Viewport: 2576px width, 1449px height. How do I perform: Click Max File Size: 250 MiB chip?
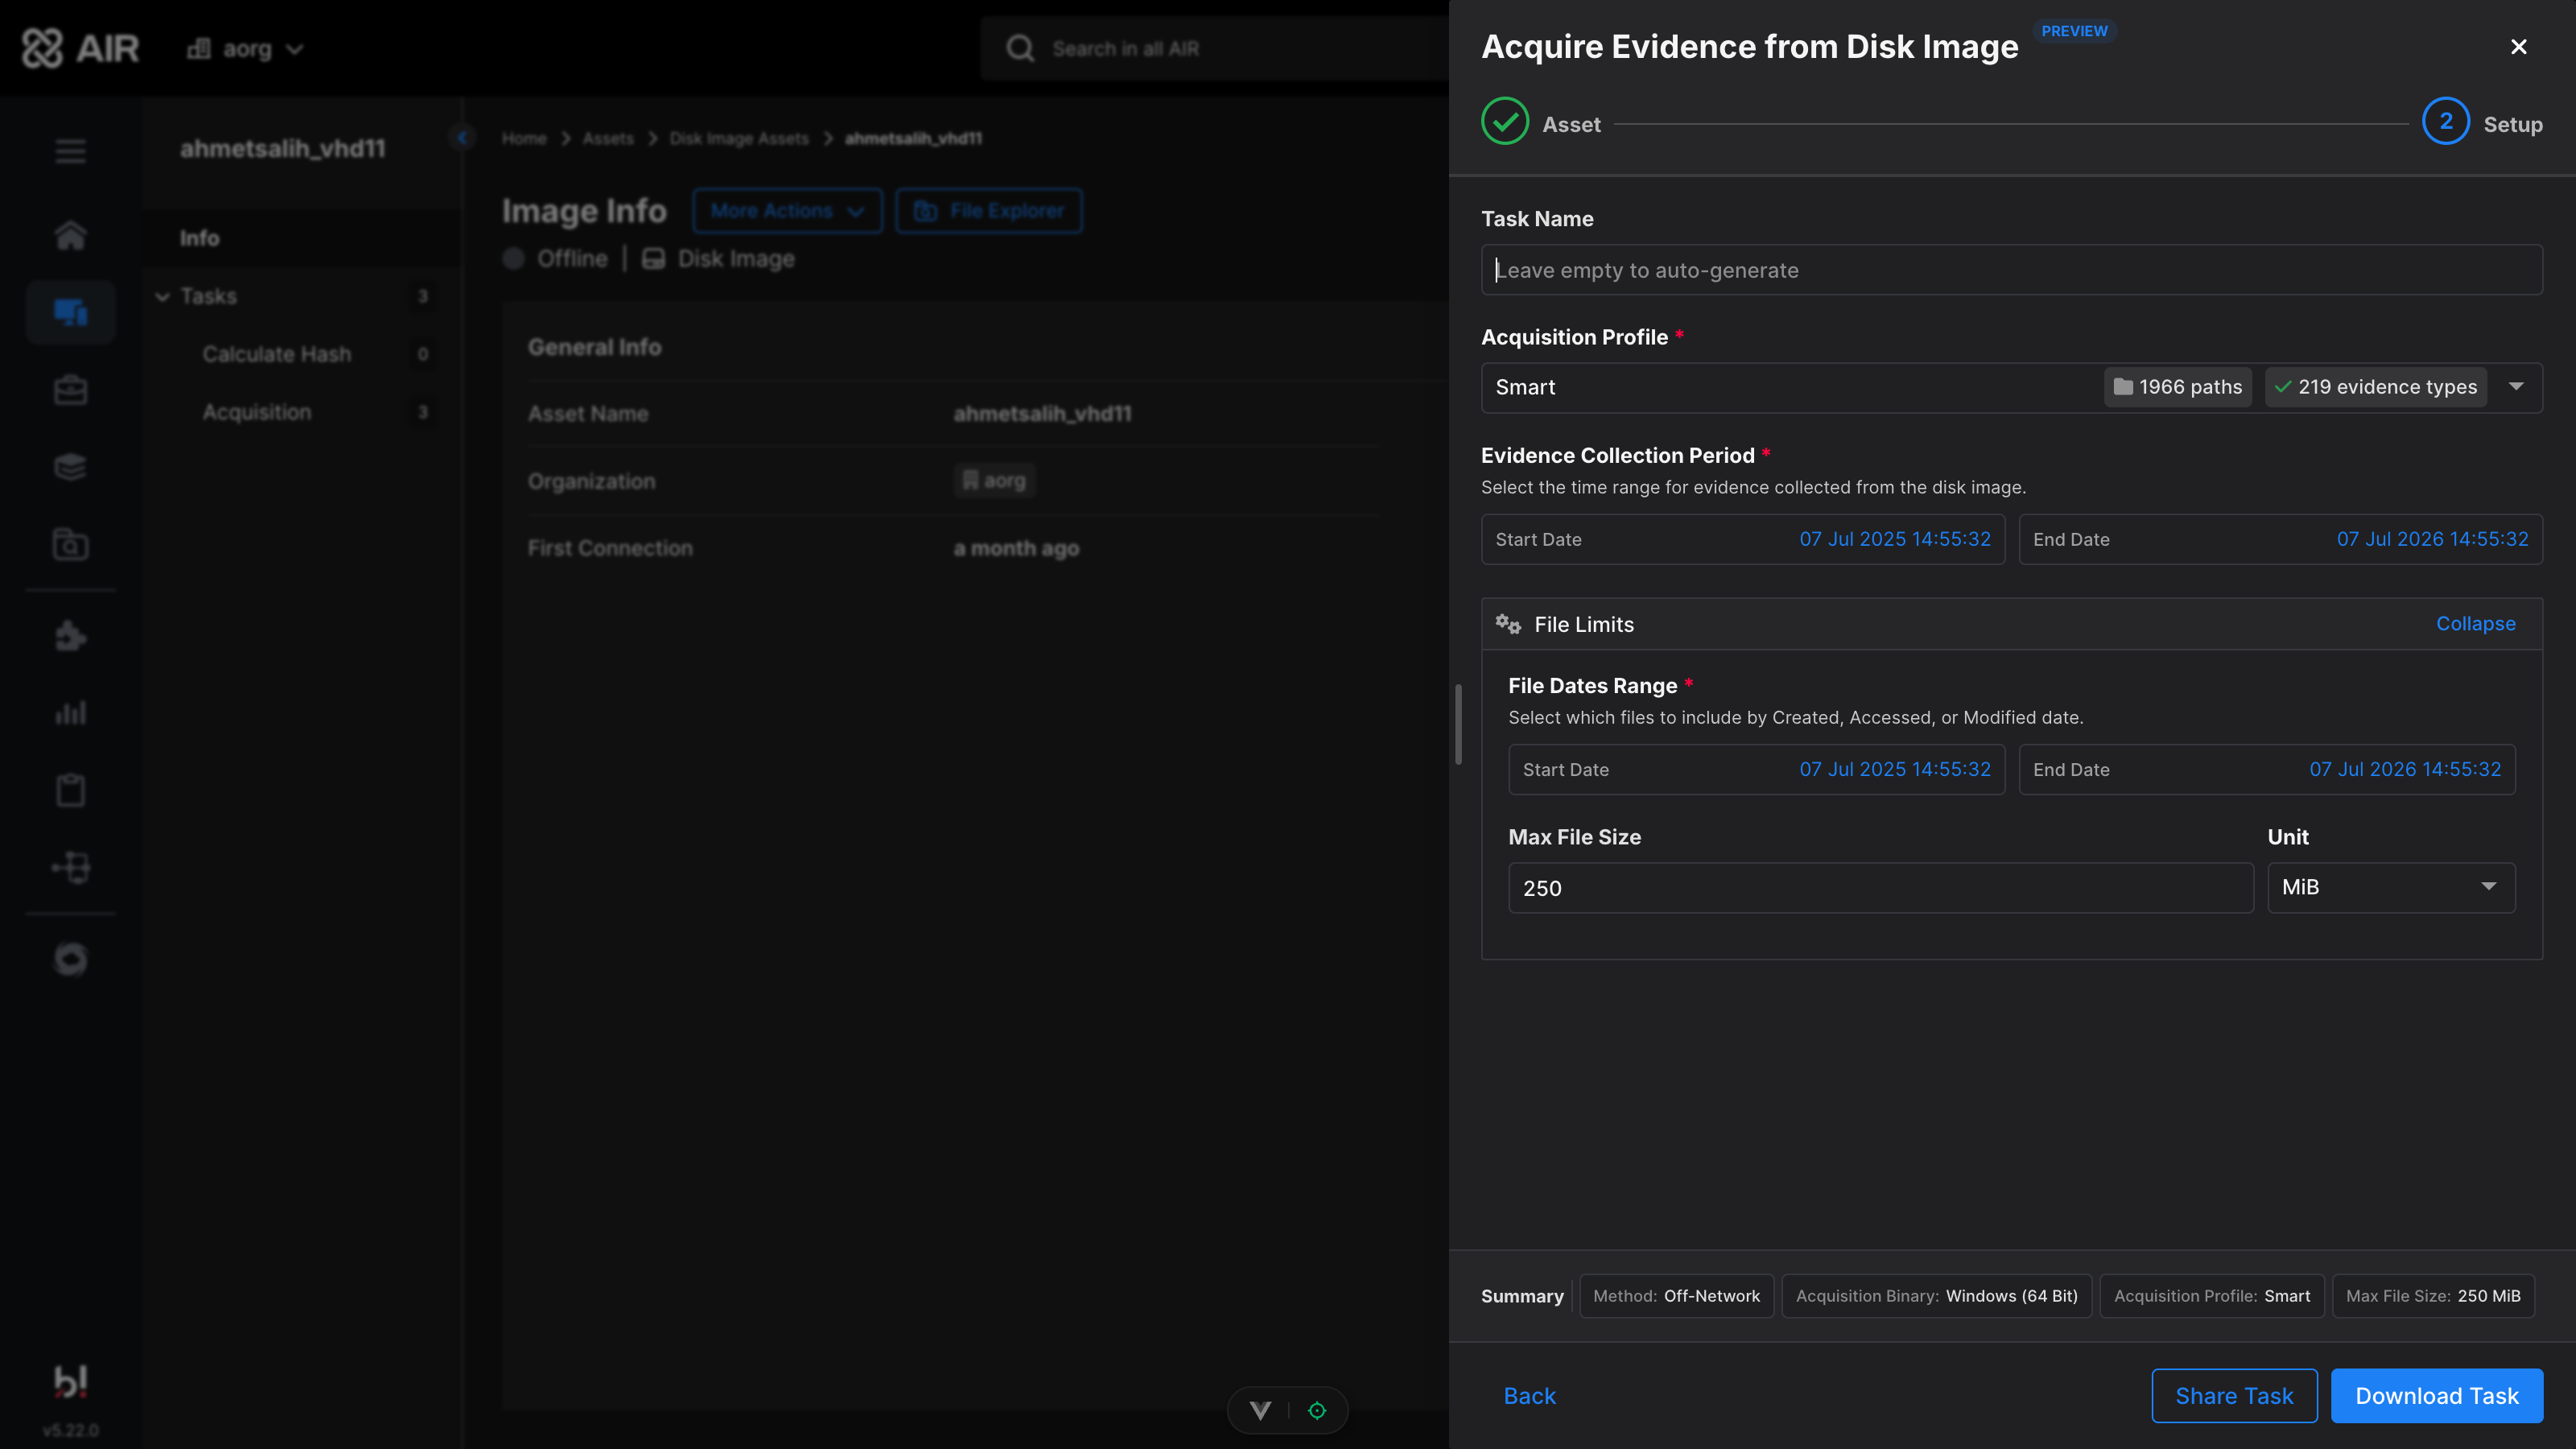coord(2433,1296)
